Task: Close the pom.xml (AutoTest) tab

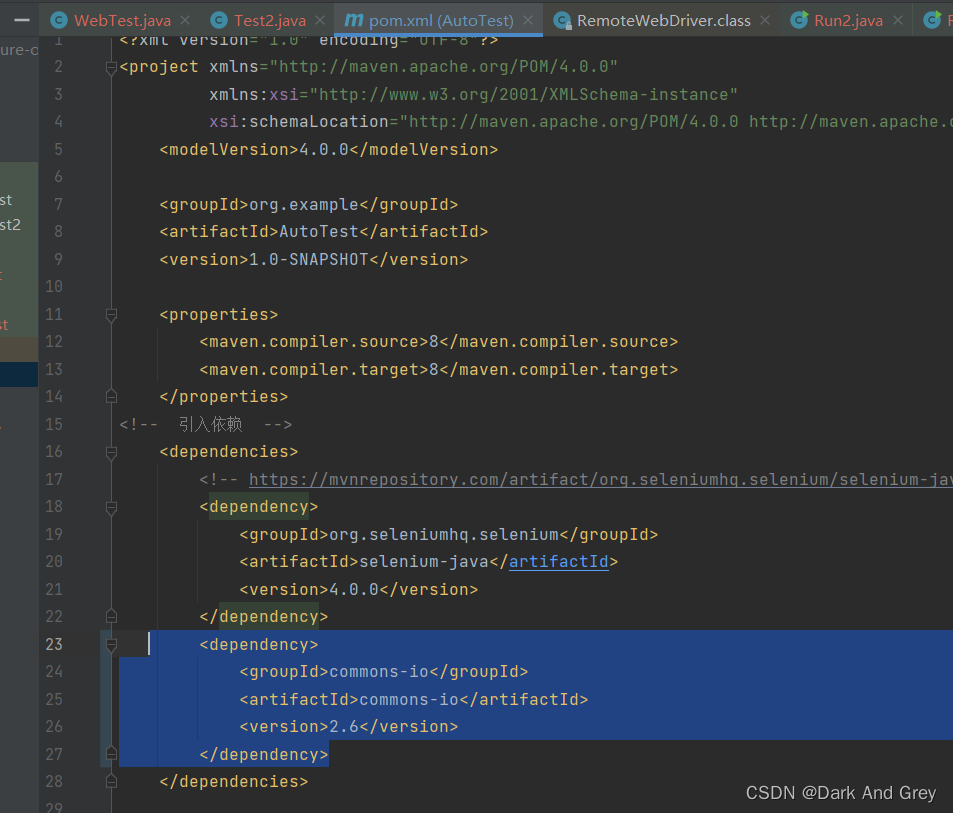Action: pos(528,21)
